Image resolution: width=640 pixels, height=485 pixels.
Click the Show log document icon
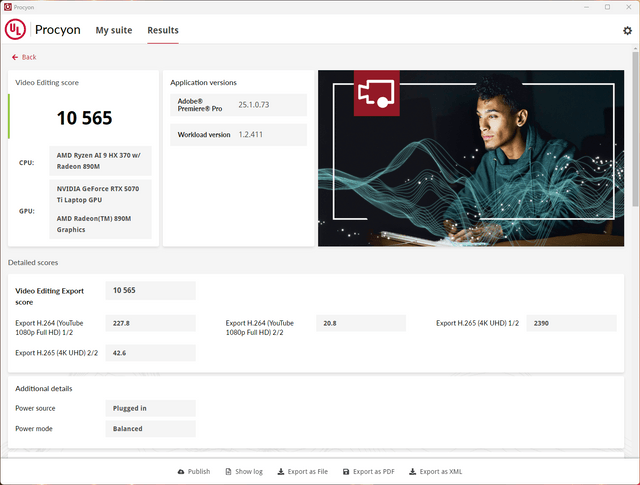[x=228, y=472]
